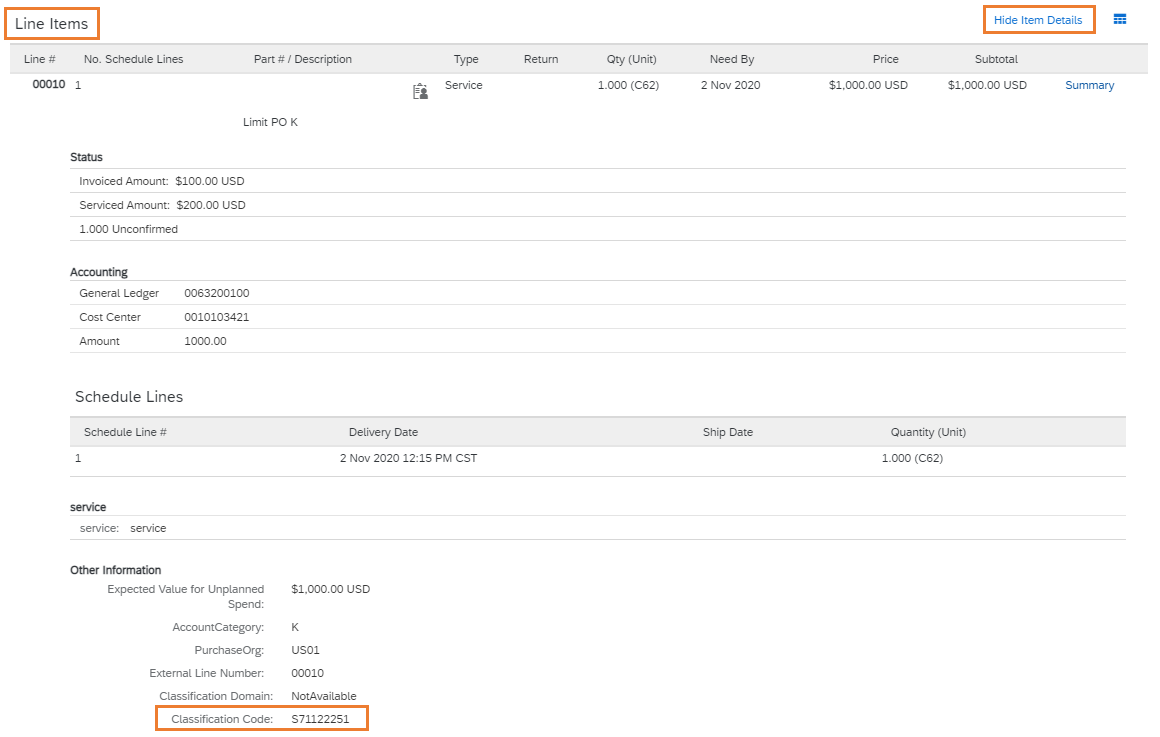This screenshot has width=1160, height=737.
Task: Click the Service type cell
Action: click(463, 85)
